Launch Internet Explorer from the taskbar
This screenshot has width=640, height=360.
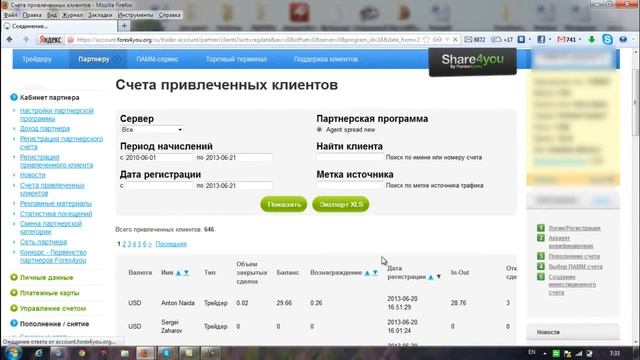(x=38, y=353)
